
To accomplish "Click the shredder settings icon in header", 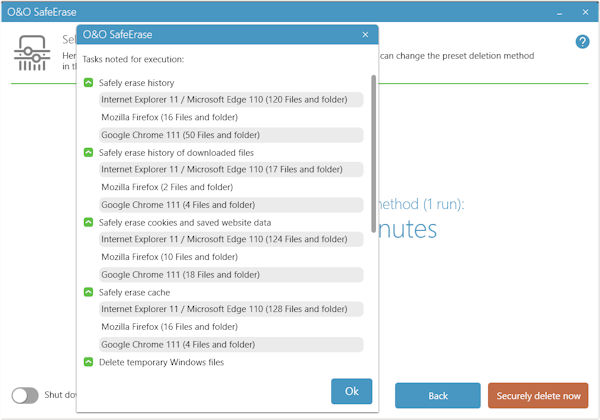I will point(32,53).
